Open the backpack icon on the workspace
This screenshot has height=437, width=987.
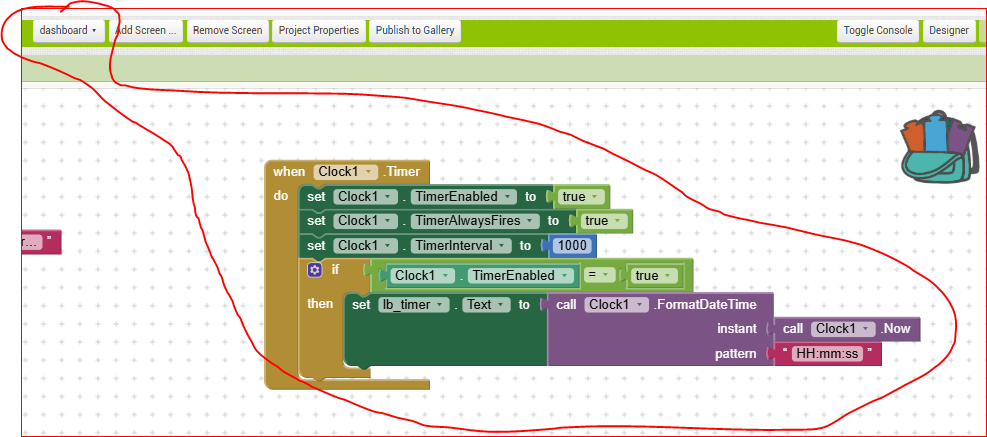(939, 148)
